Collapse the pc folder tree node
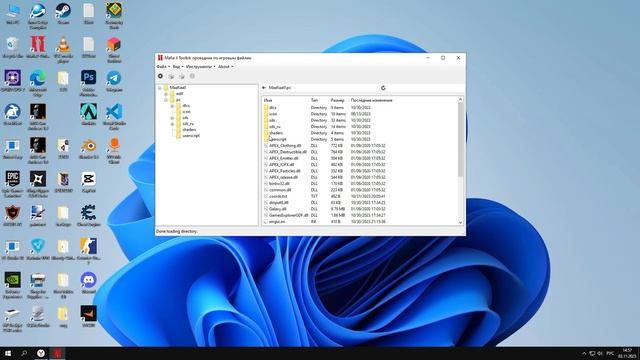Screen dimensions: 640x360 pyautogui.click(x=166, y=100)
